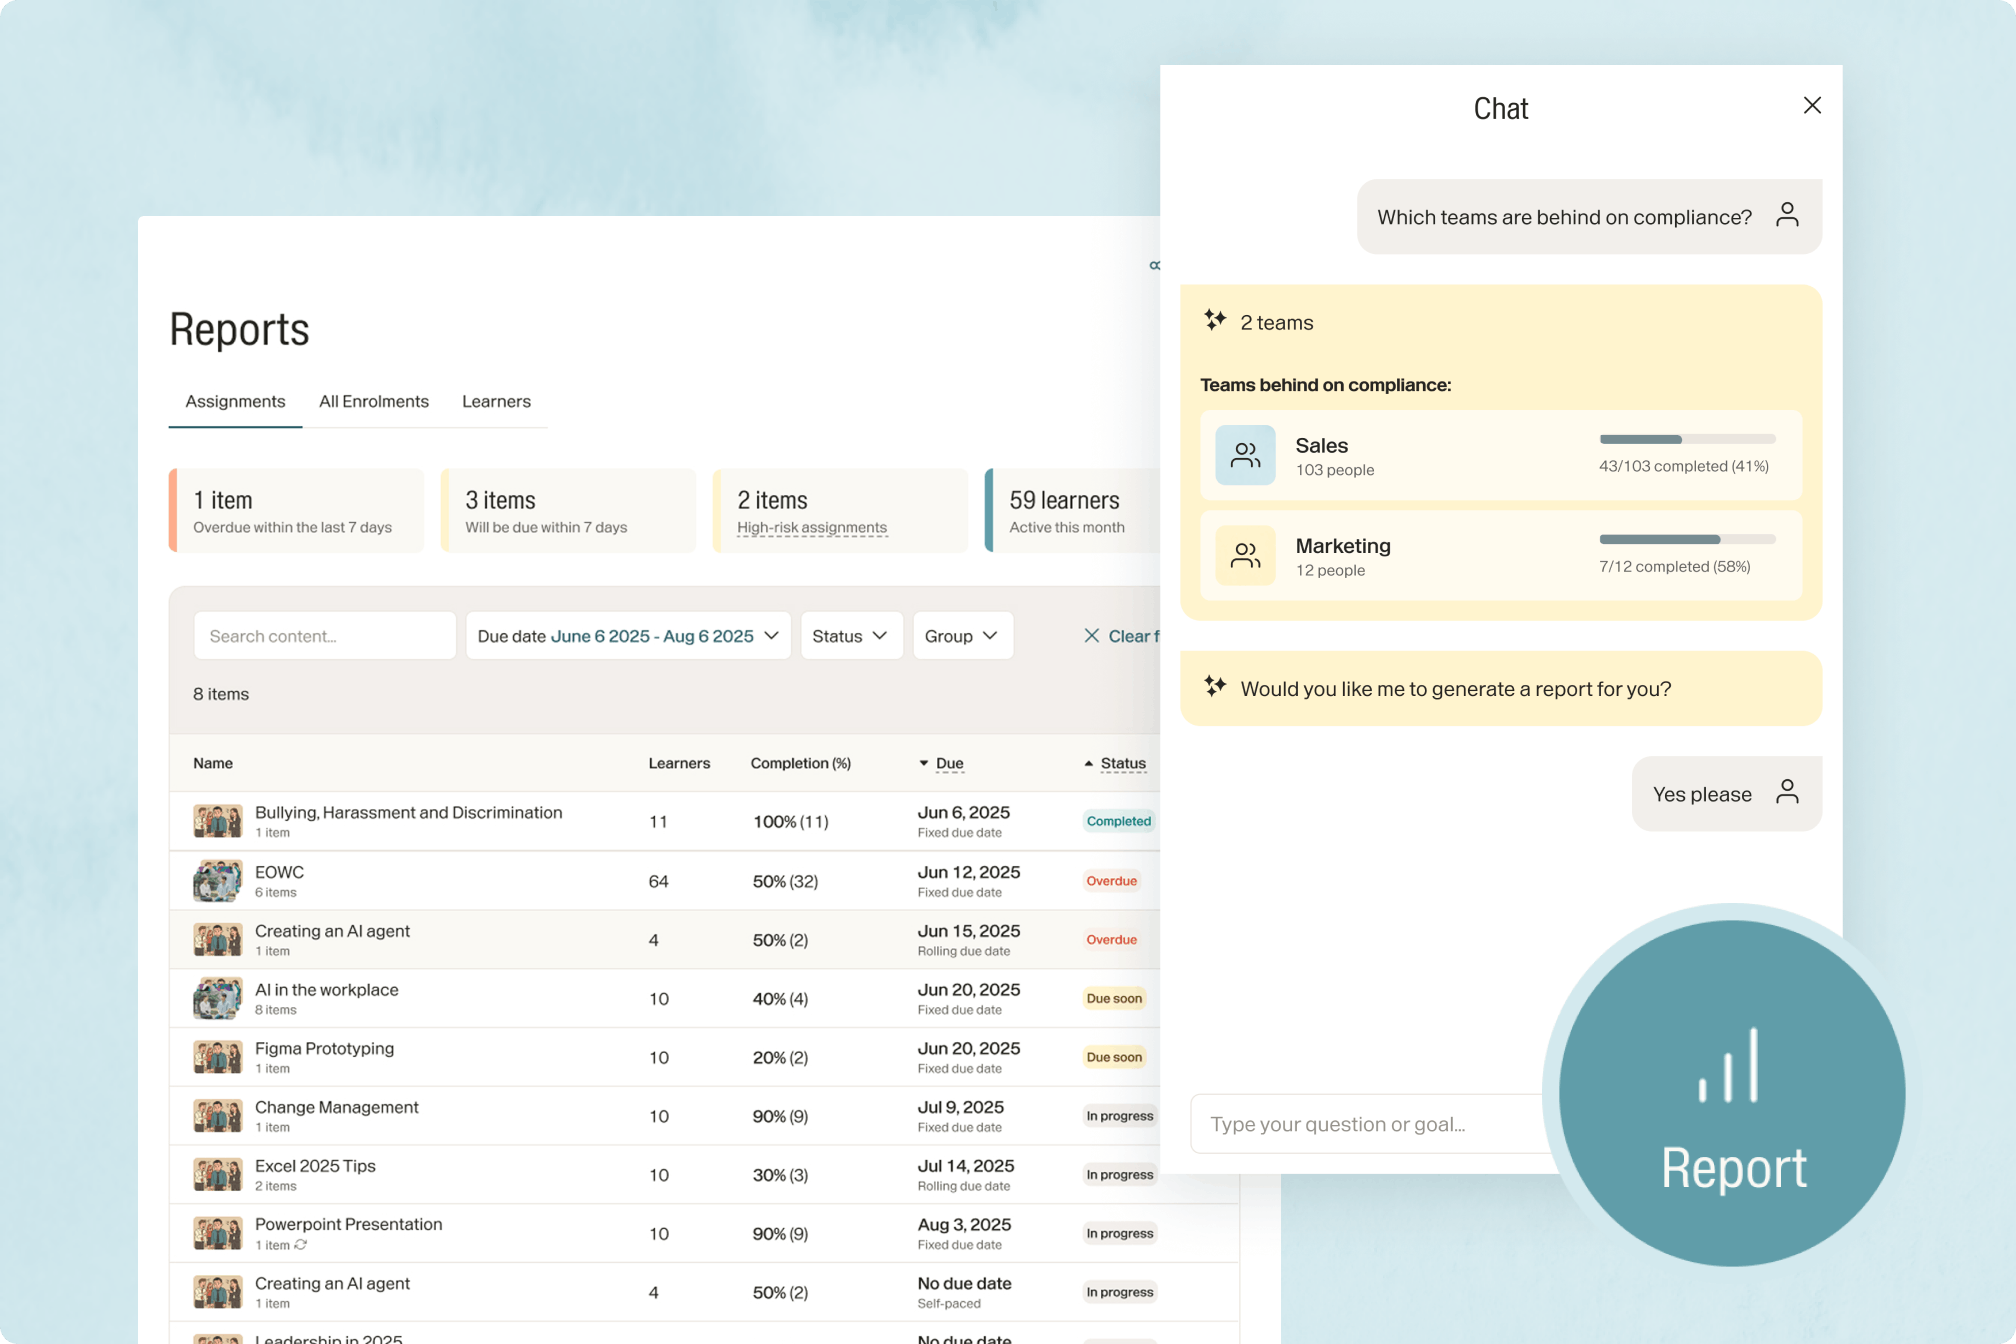Image resolution: width=2016 pixels, height=1344 pixels.
Task: Click the Marketing team group icon
Action: click(x=1245, y=556)
